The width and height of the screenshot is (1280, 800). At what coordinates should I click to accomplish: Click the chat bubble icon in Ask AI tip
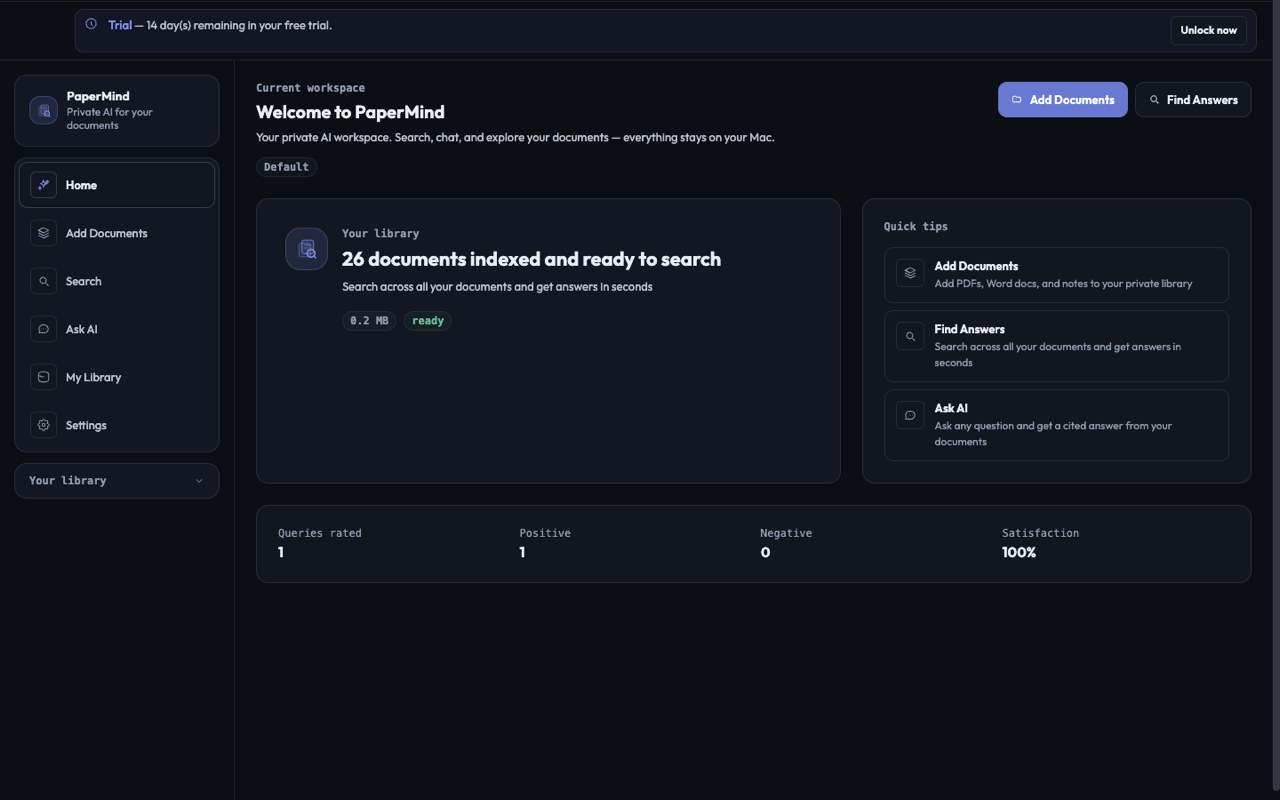click(910, 415)
